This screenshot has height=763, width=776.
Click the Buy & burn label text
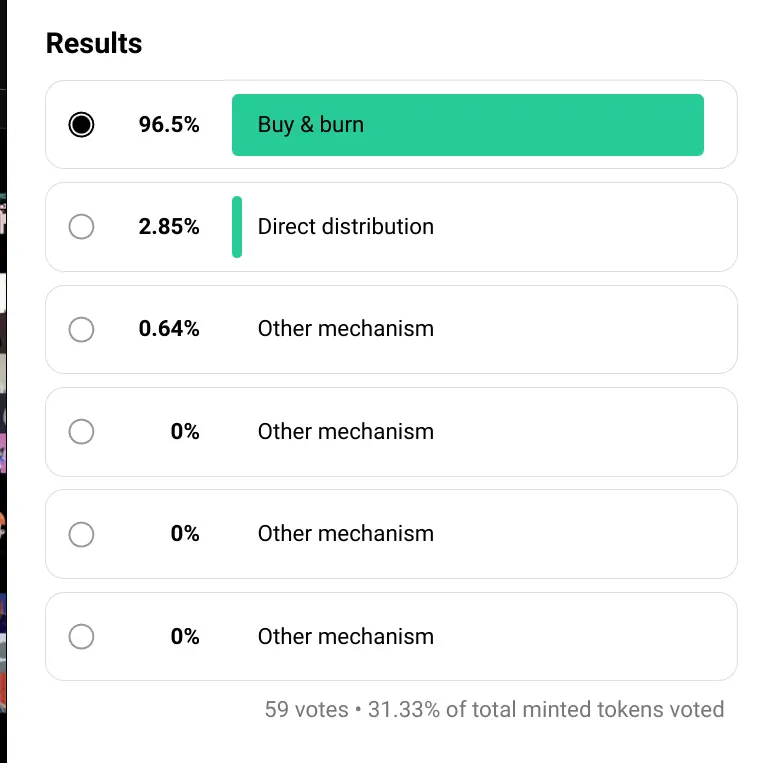[x=311, y=125]
